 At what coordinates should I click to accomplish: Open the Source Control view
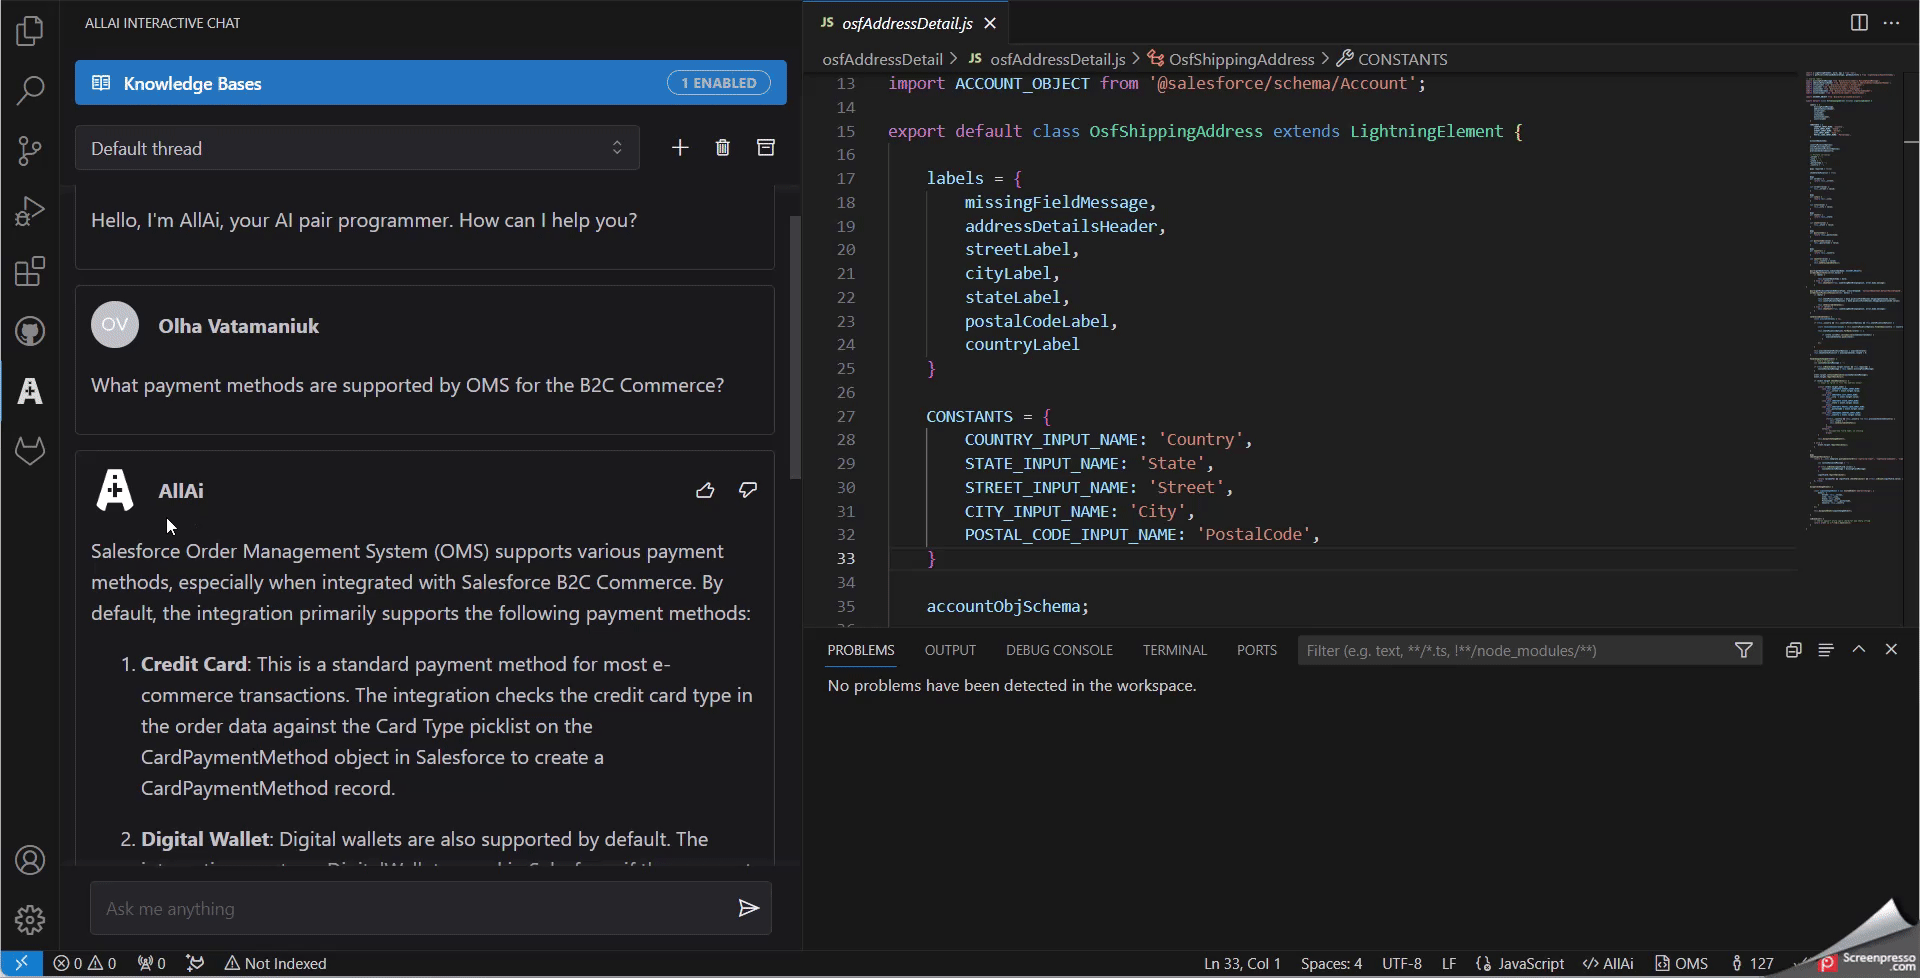click(x=29, y=150)
